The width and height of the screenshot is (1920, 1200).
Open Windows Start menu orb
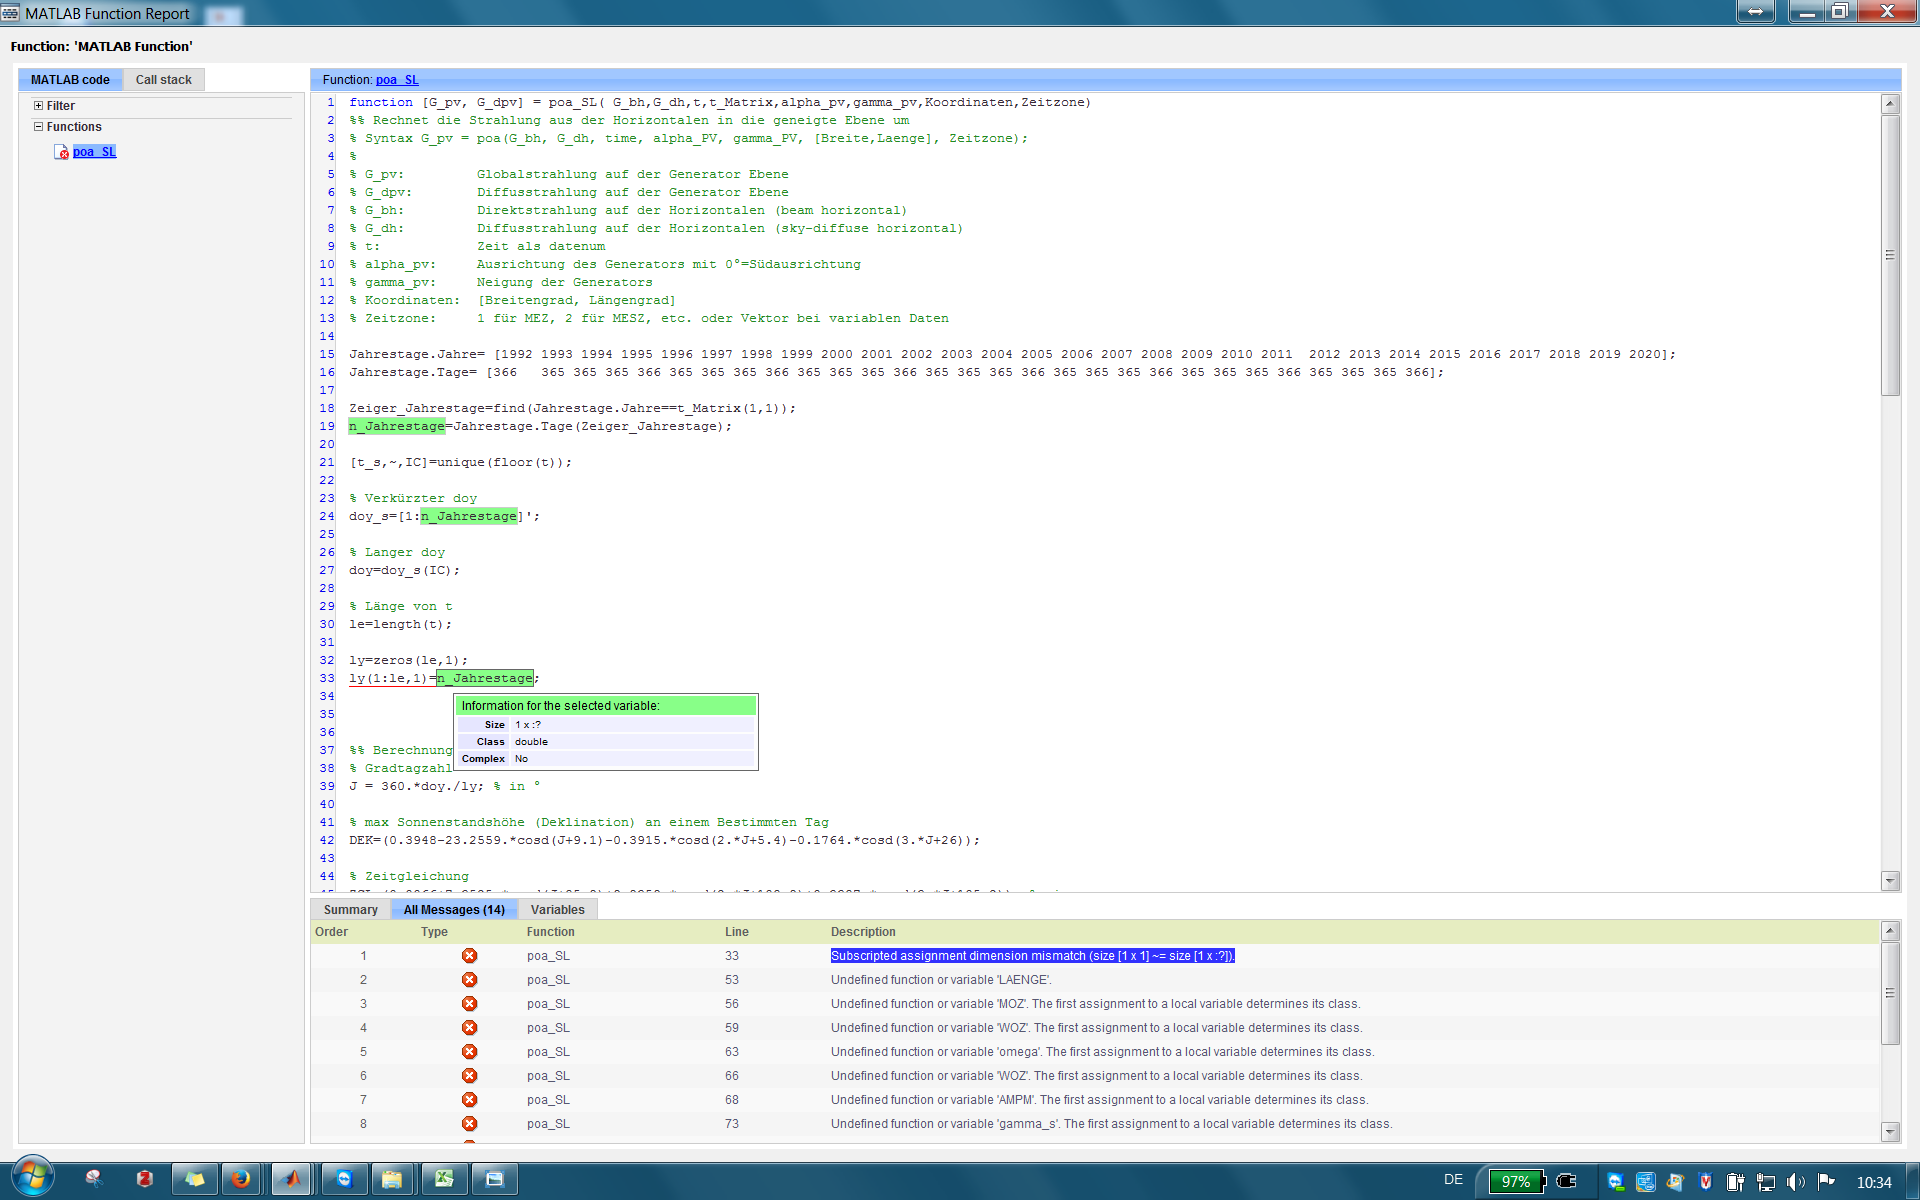[33, 1177]
